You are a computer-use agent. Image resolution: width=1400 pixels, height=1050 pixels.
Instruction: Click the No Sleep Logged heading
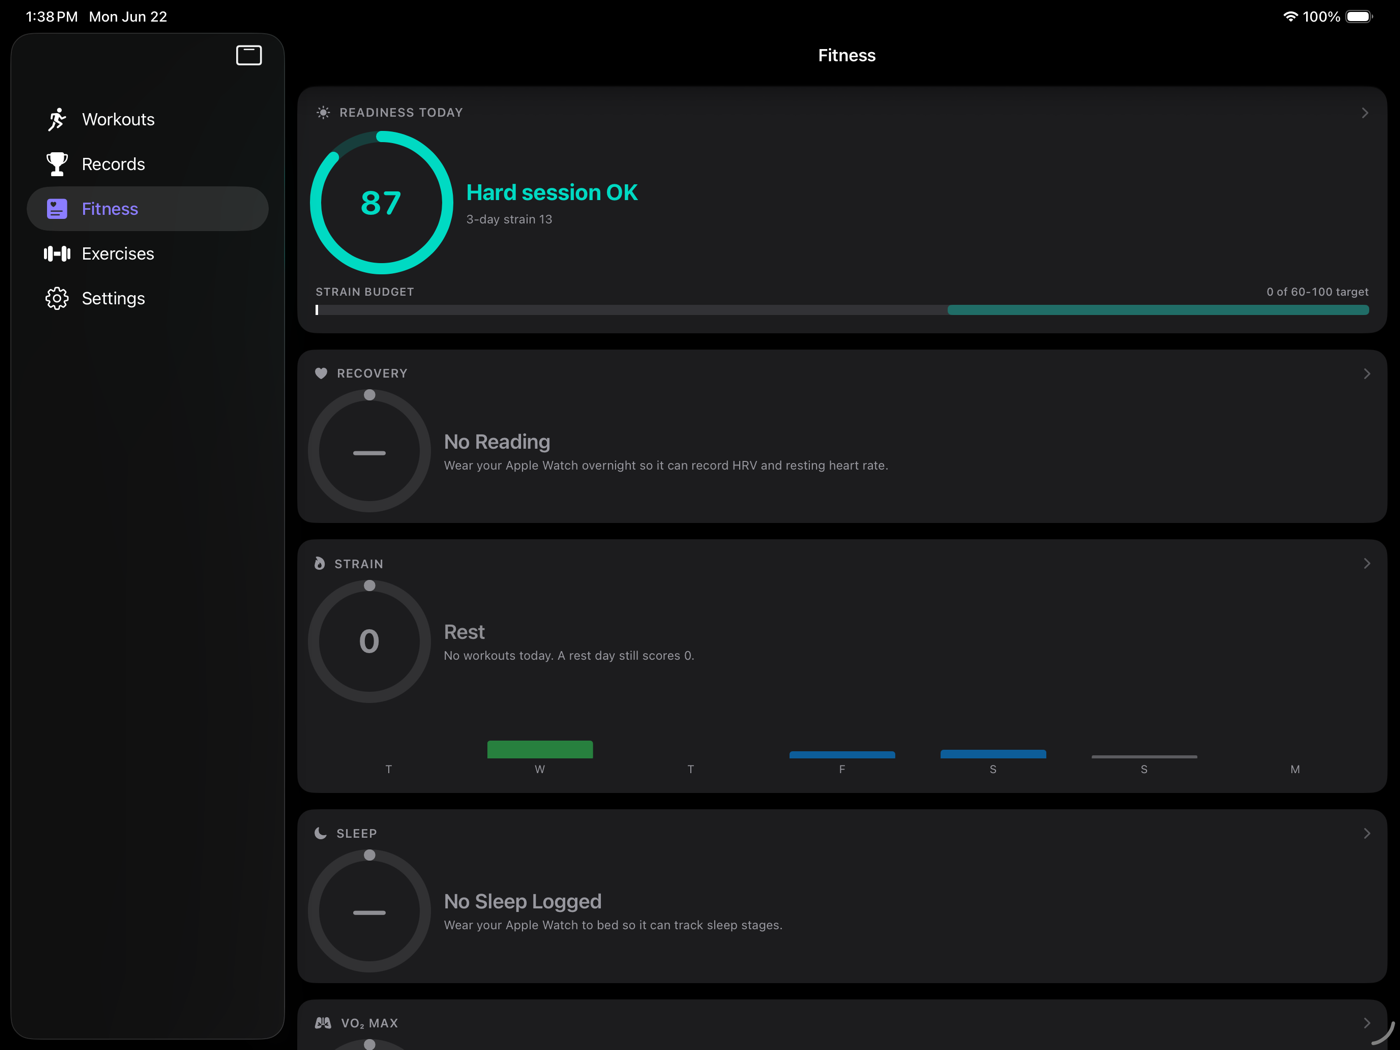click(x=523, y=902)
